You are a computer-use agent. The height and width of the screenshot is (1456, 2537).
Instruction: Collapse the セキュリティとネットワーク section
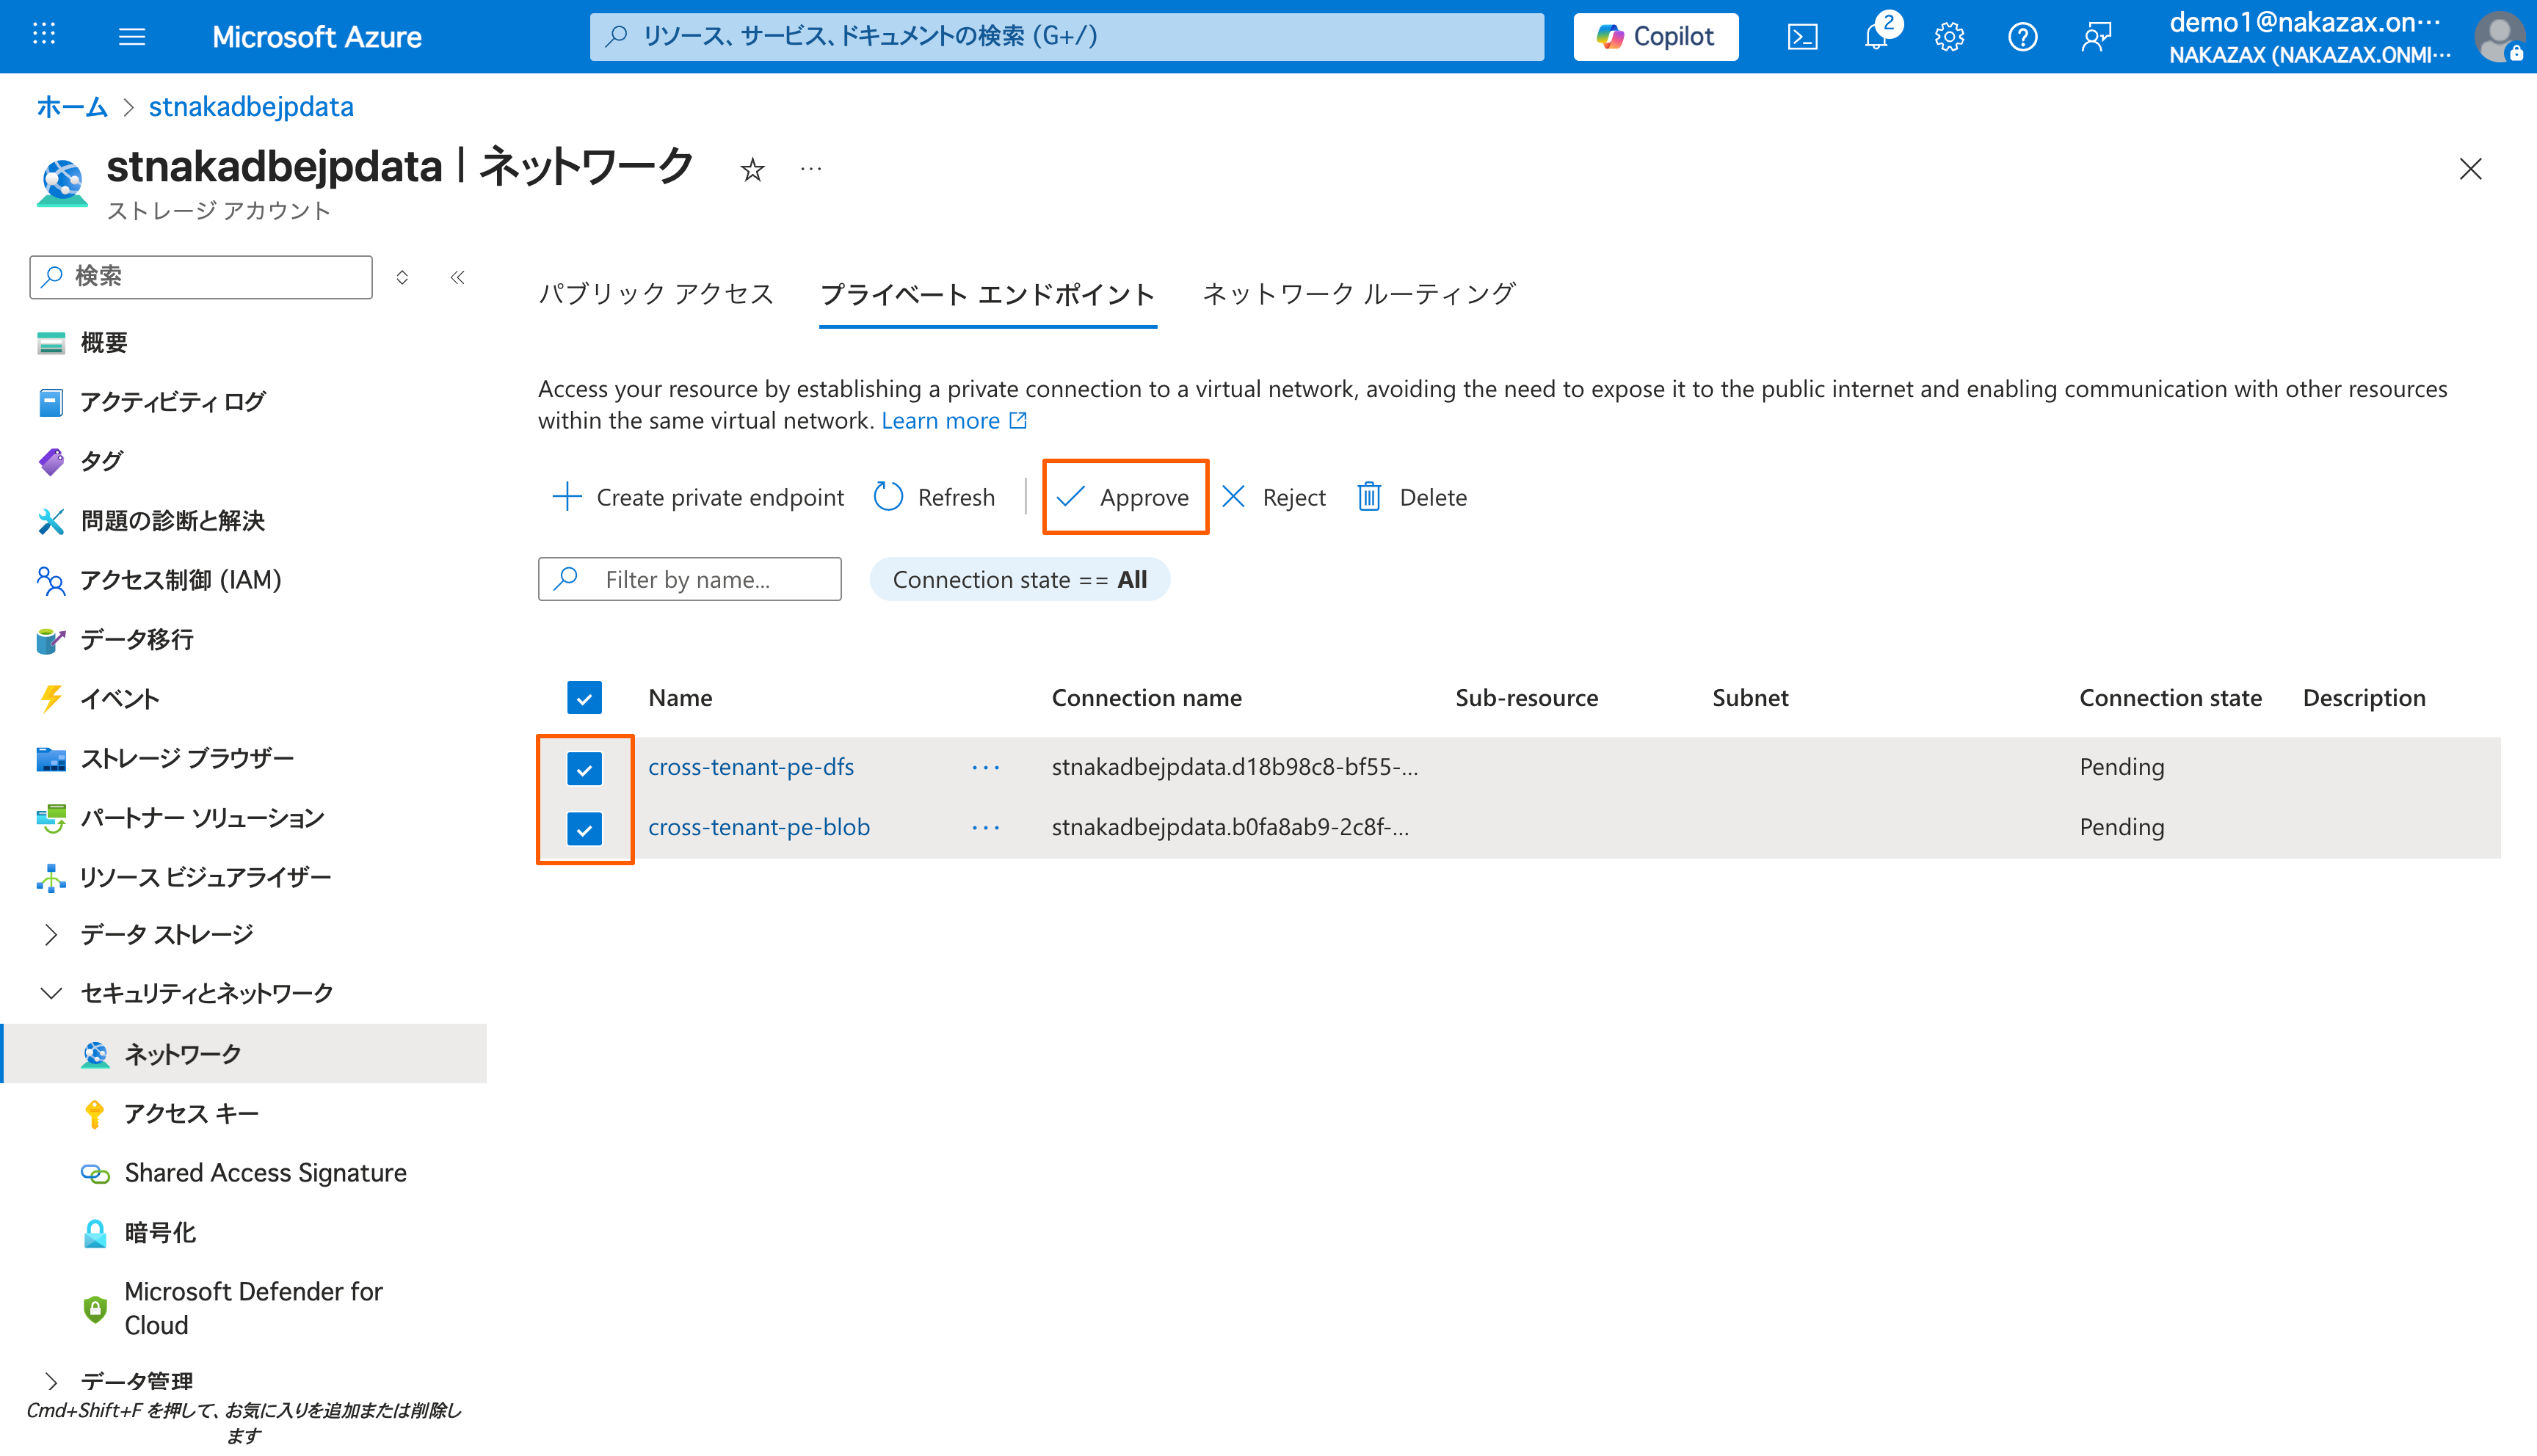51,993
